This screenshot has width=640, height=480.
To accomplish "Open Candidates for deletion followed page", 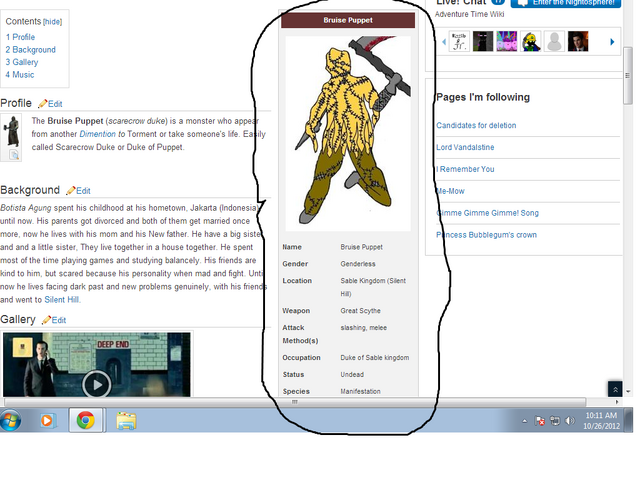I will point(476,125).
